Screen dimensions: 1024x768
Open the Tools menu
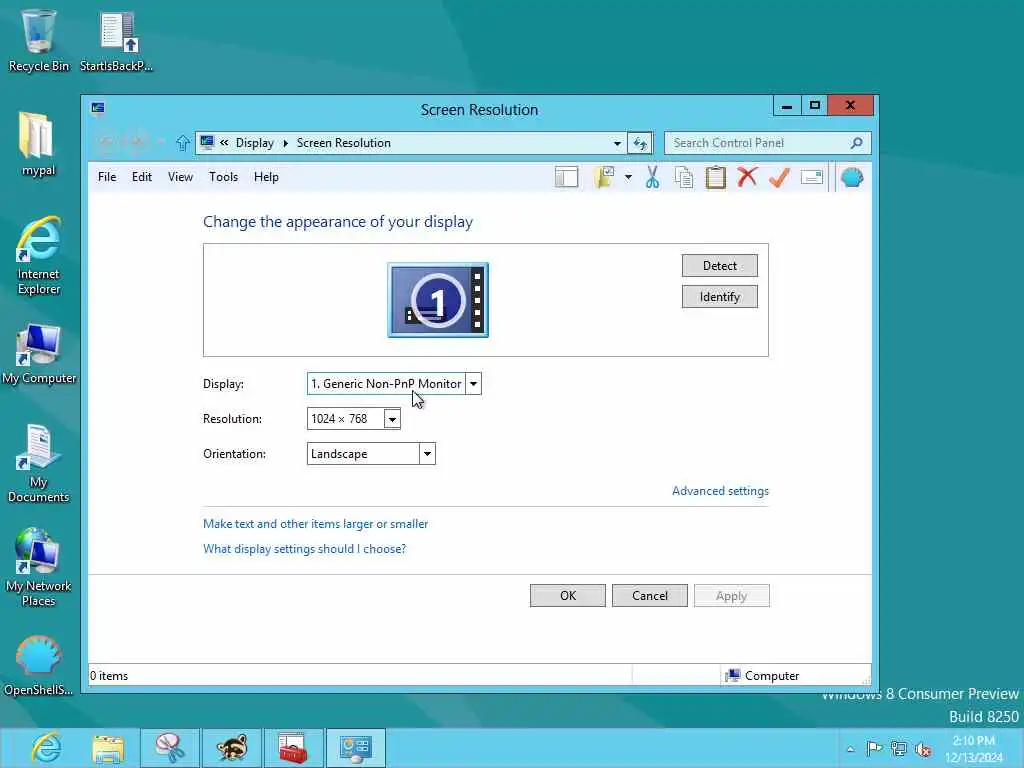223,177
